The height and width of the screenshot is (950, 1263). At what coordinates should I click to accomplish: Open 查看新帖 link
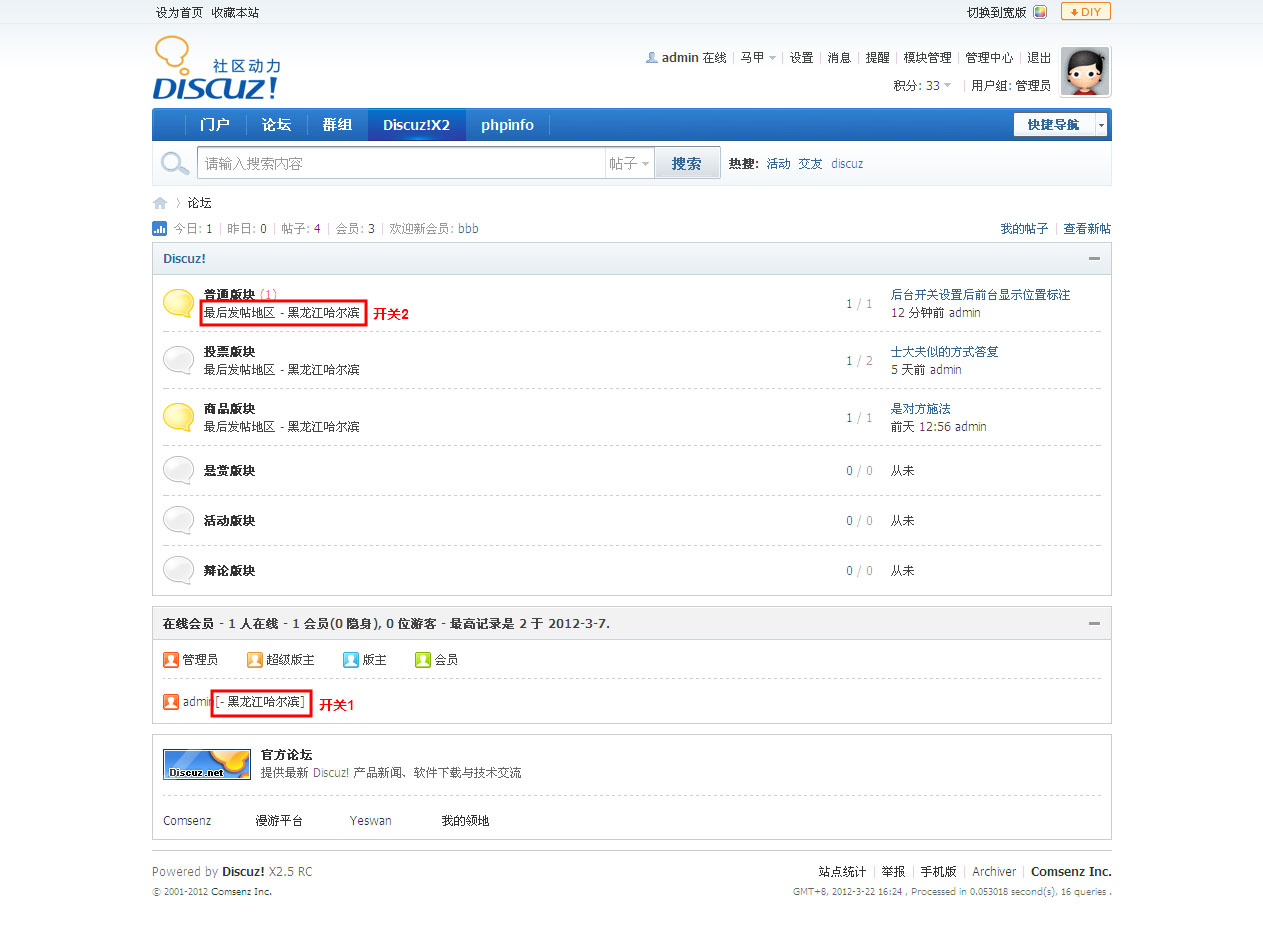click(1087, 229)
